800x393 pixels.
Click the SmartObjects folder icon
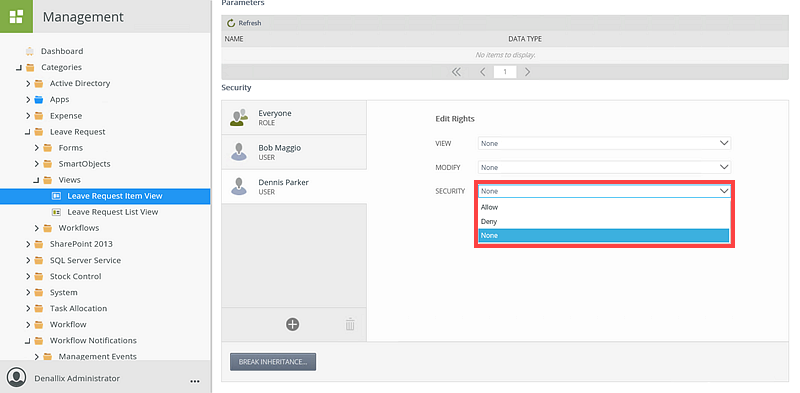tap(47, 164)
